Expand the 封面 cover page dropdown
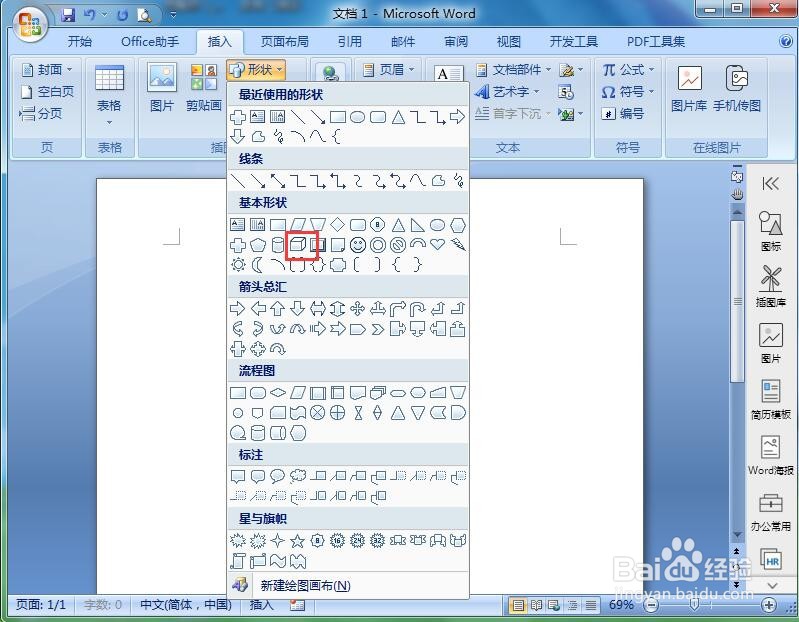 click(47, 69)
